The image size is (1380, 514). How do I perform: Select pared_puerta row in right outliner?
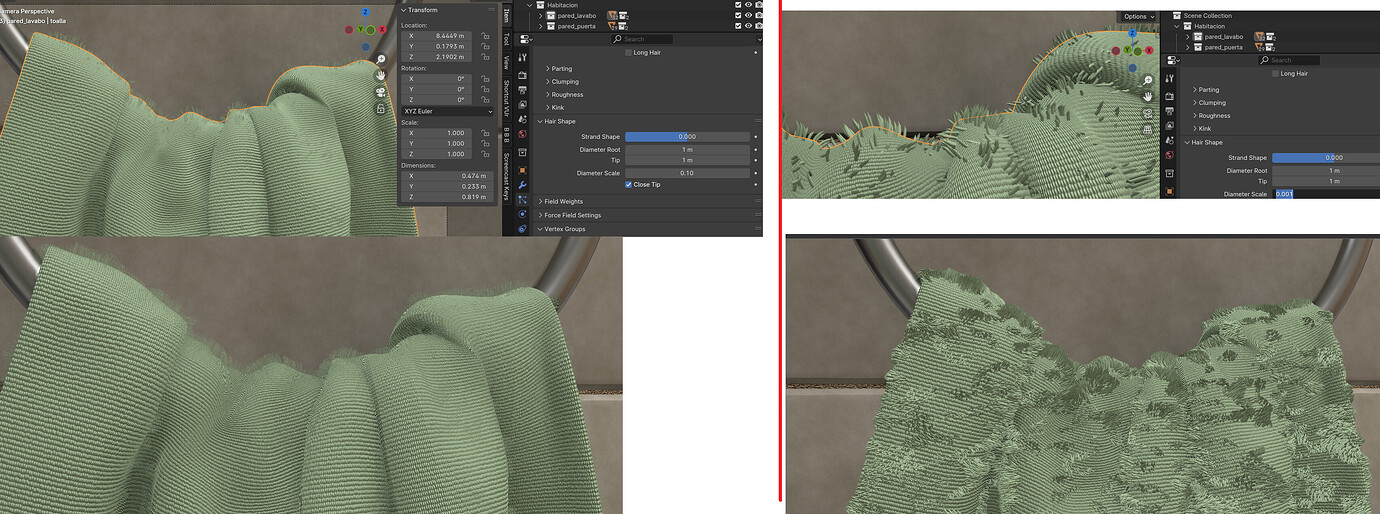(x=1223, y=47)
